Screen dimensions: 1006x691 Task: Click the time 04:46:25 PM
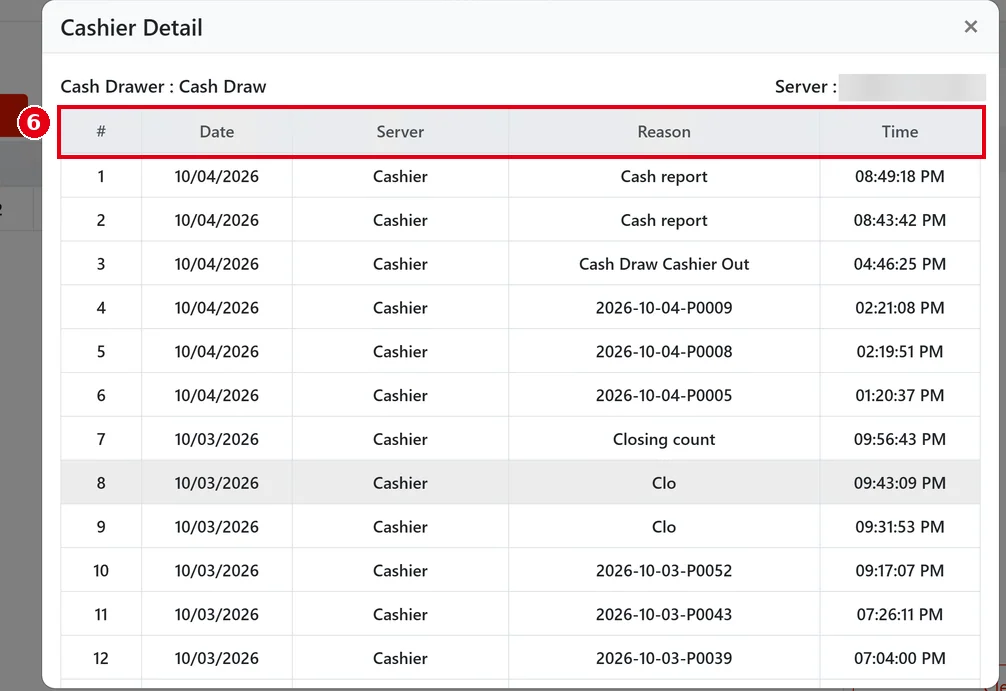pyautogui.click(x=899, y=264)
